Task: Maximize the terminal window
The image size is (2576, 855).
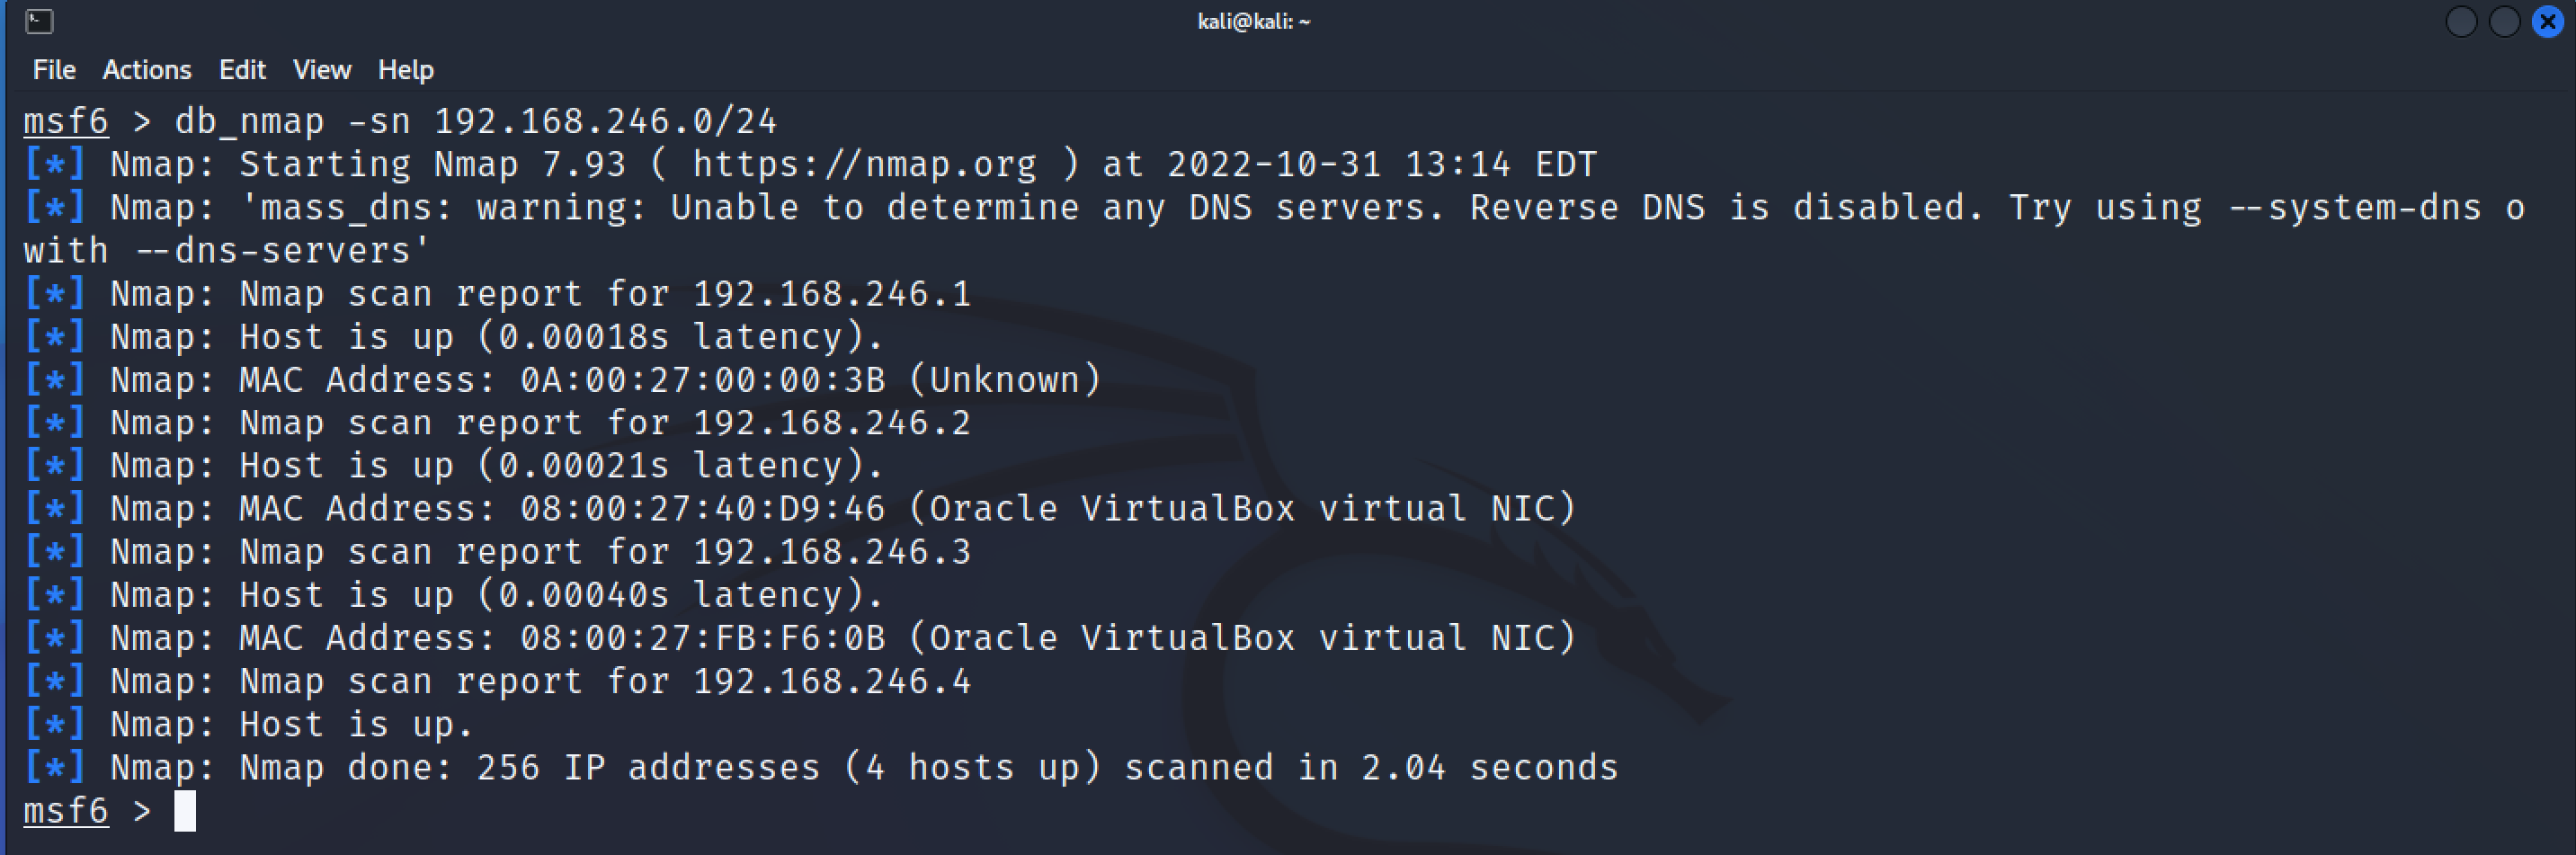Action: [x=2504, y=21]
